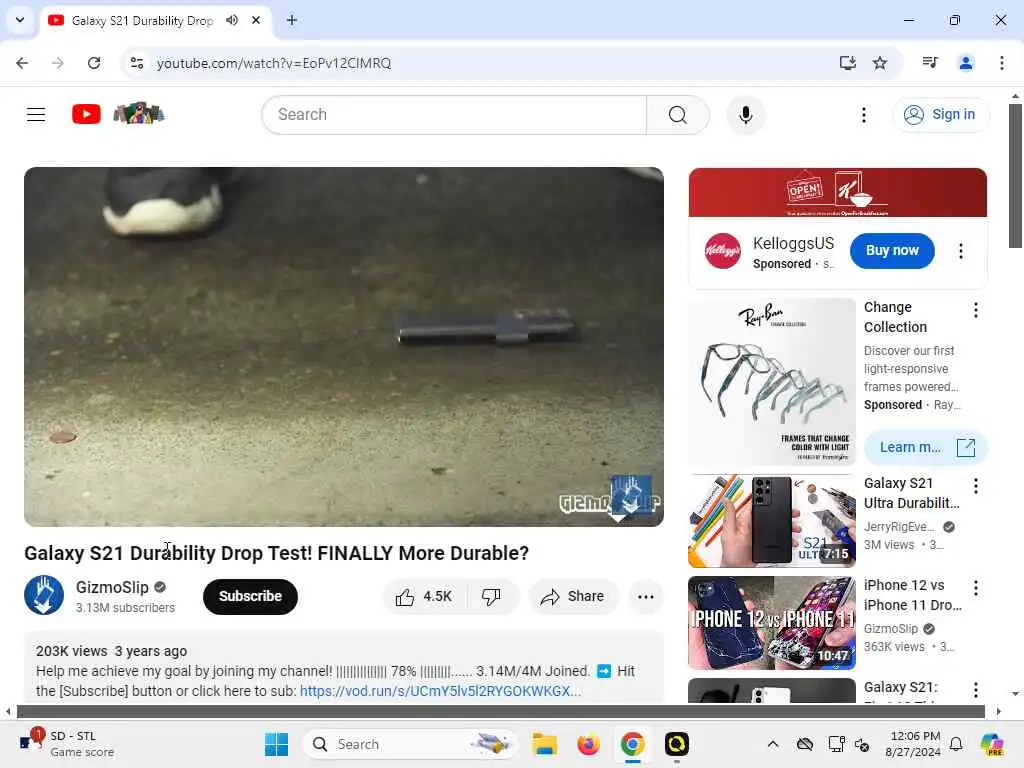Open the Galaxy S21 Ultra Durability title link
This screenshot has height=768, width=1024.
[912, 493]
